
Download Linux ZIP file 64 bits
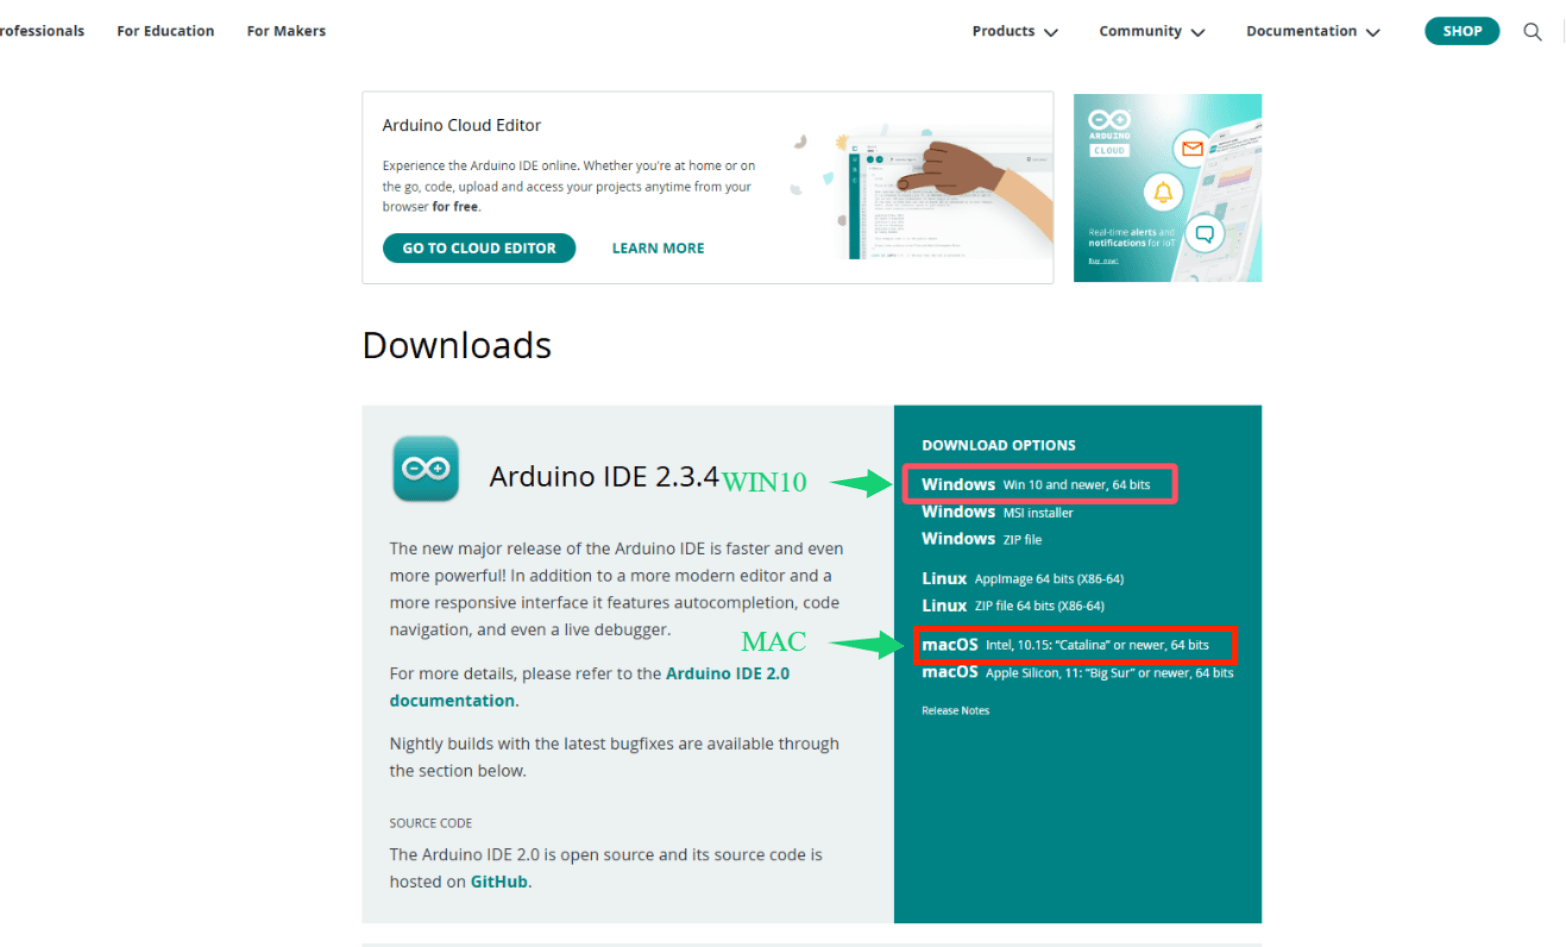(1013, 606)
